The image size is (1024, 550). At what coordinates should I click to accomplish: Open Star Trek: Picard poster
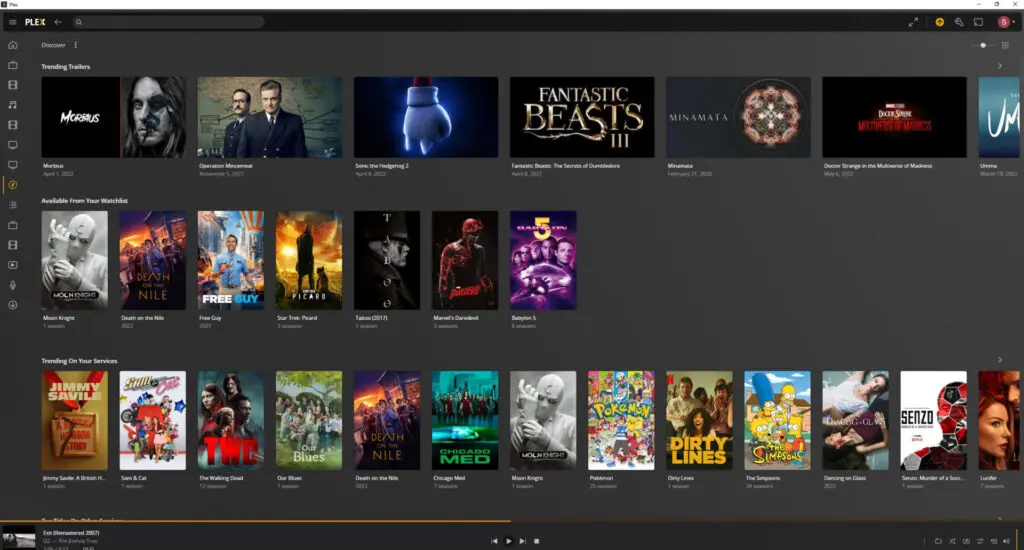click(309, 260)
